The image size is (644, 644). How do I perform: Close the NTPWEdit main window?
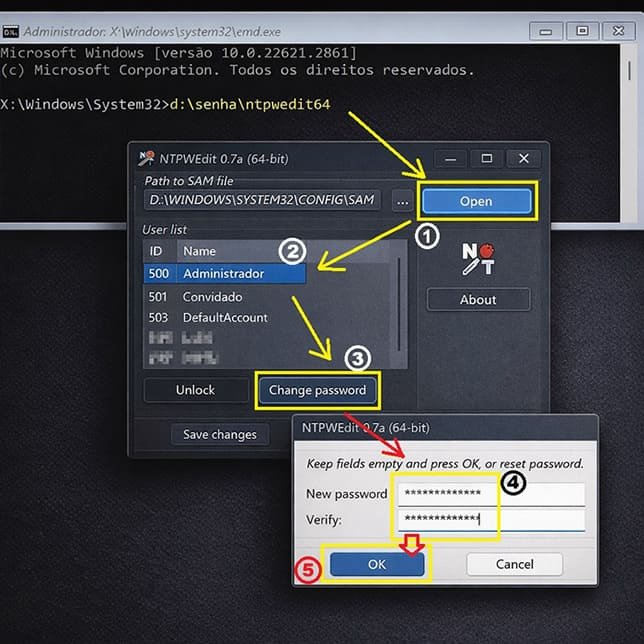[524, 159]
